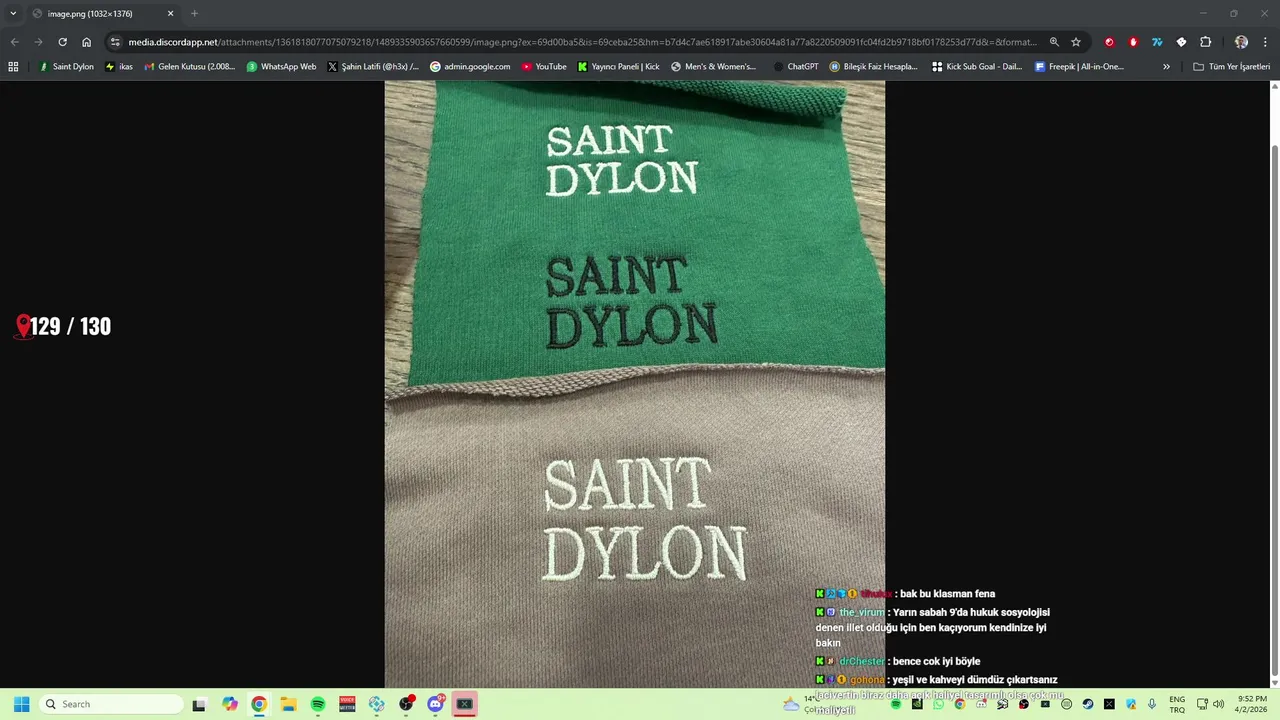The width and height of the screenshot is (1280, 720).
Task: Open File Explorer from the taskbar
Action: click(288, 704)
